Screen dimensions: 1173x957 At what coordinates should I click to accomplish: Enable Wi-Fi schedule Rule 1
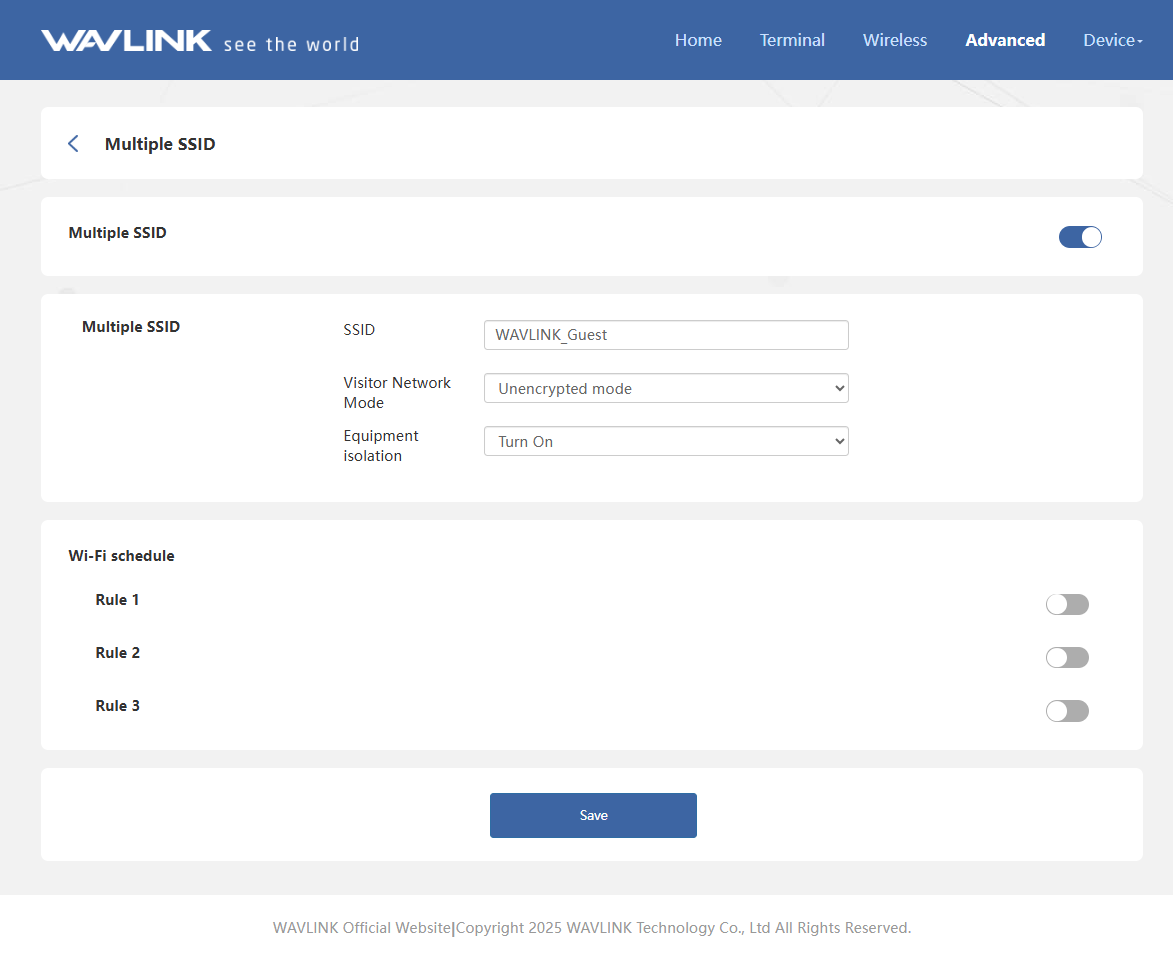click(1067, 604)
